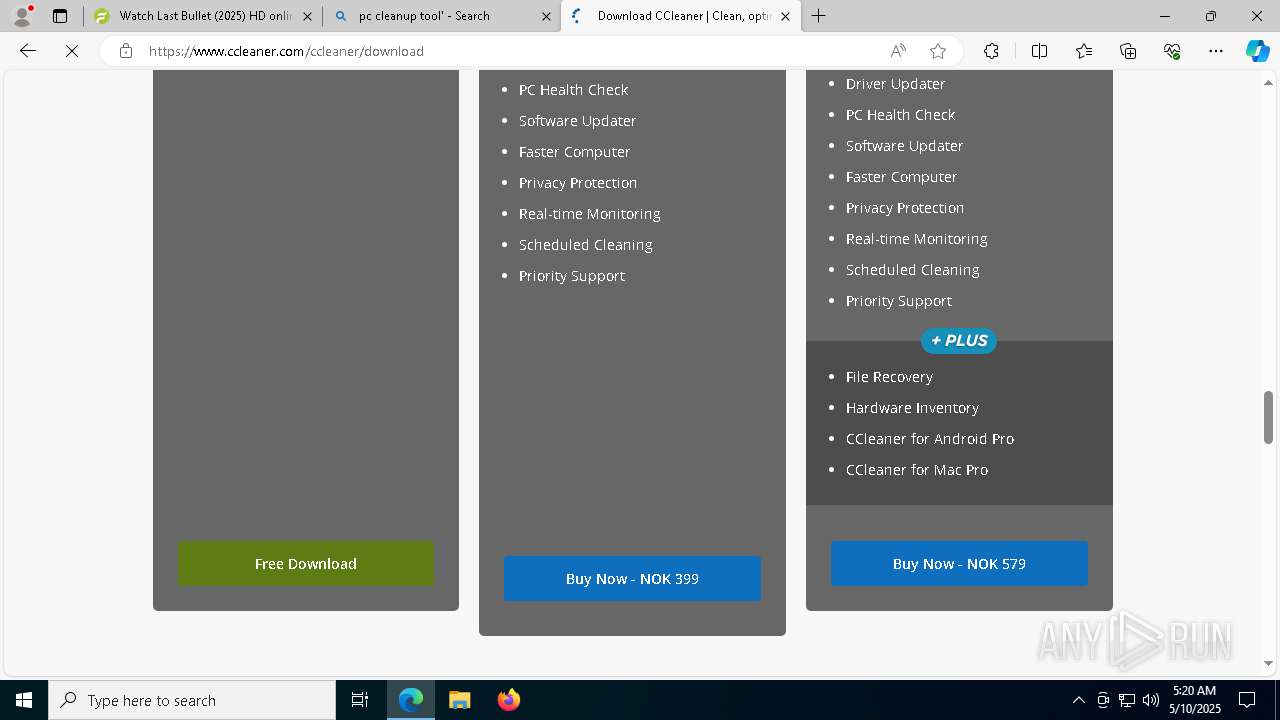
Task: Open Edge Settings and more menu
Action: (1216, 51)
